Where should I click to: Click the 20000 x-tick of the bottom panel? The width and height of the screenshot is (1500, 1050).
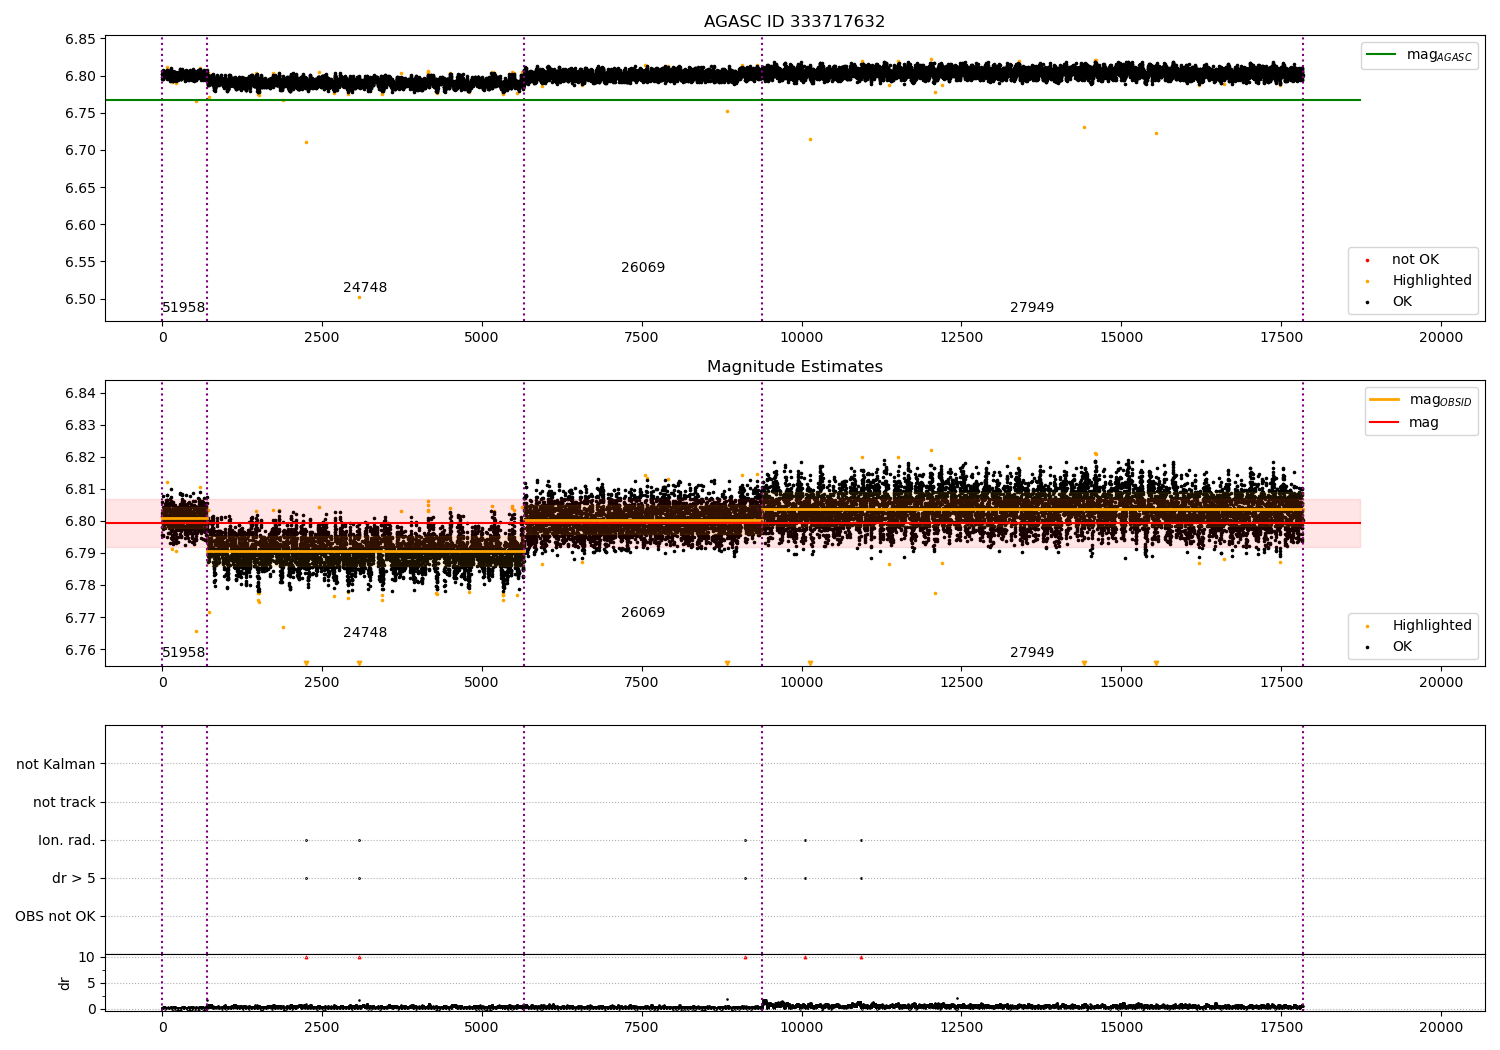click(1441, 1027)
